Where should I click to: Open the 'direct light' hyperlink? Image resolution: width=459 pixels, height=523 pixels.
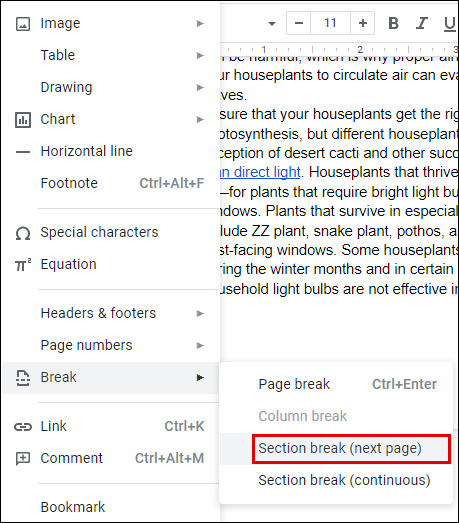click(261, 172)
